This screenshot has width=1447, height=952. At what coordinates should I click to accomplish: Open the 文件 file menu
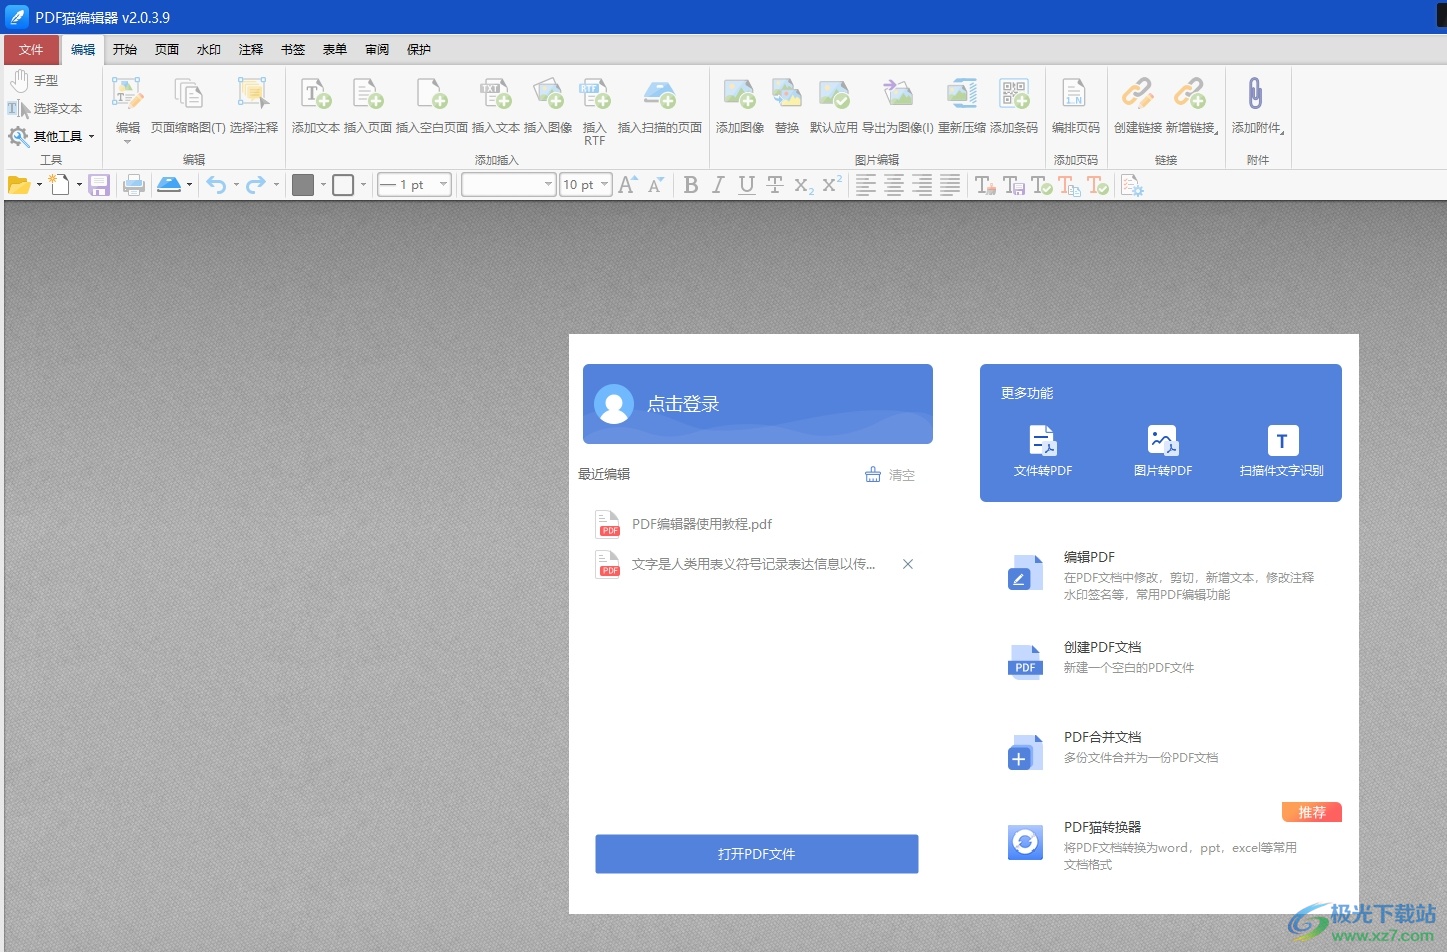pos(31,50)
